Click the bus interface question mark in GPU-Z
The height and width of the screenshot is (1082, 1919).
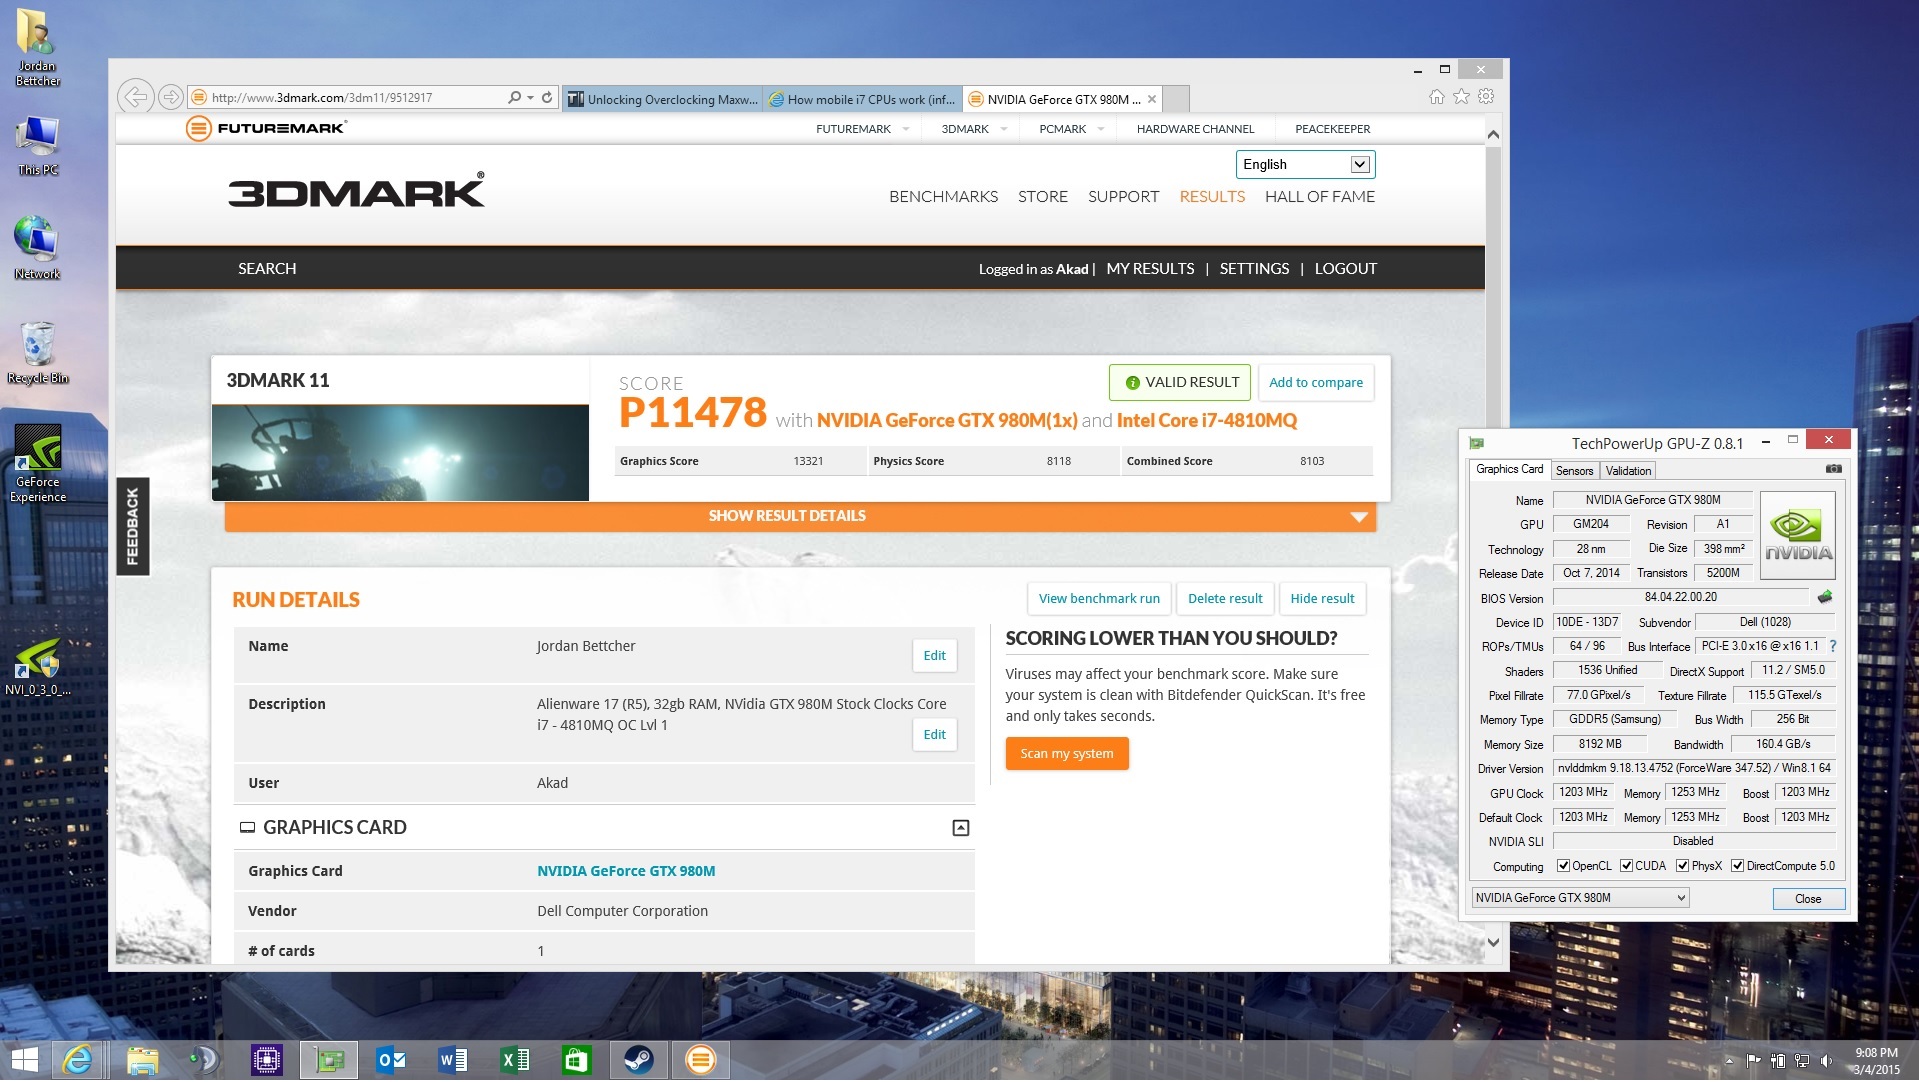click(1832, 647)
